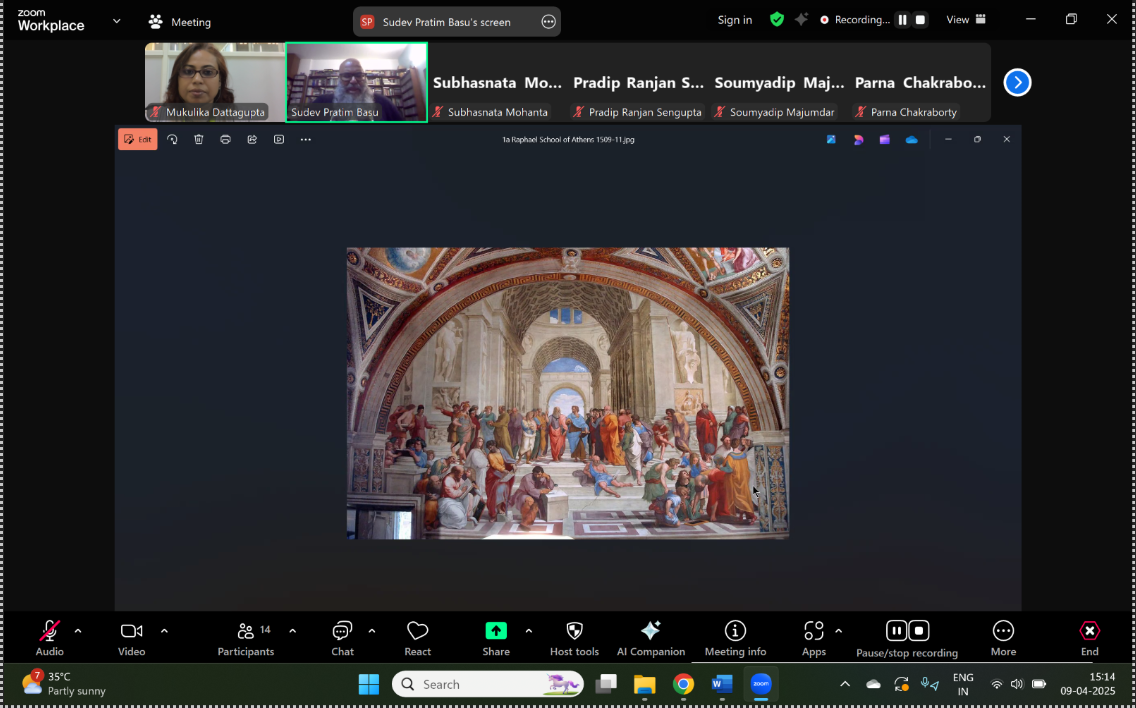Click the purple Clipchamp icon in Photos header

[x=885, y=139]
